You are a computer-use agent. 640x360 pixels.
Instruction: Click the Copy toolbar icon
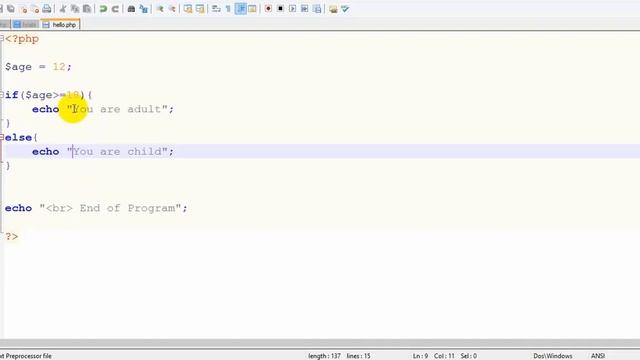pyautogui.click(x=75, y=9)
